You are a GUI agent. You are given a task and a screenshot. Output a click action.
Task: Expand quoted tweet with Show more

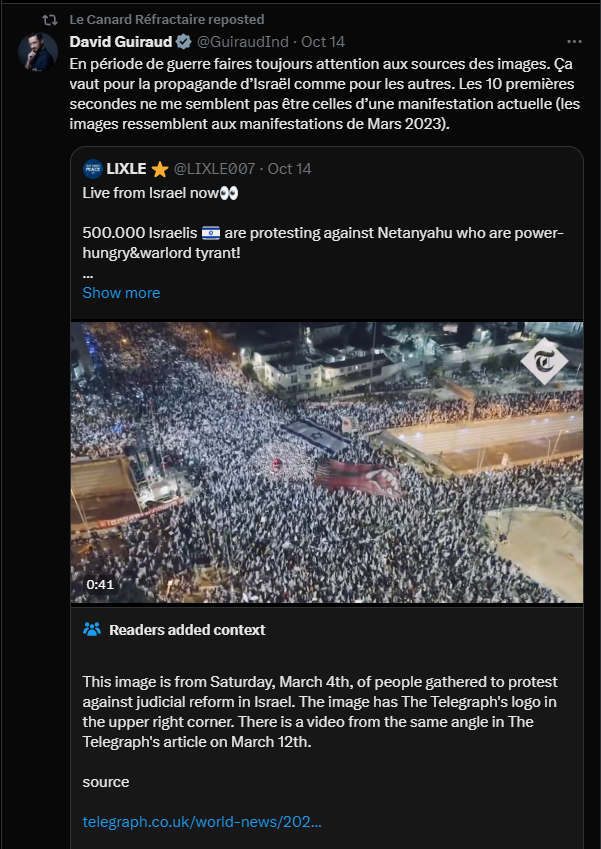point(121,293)
